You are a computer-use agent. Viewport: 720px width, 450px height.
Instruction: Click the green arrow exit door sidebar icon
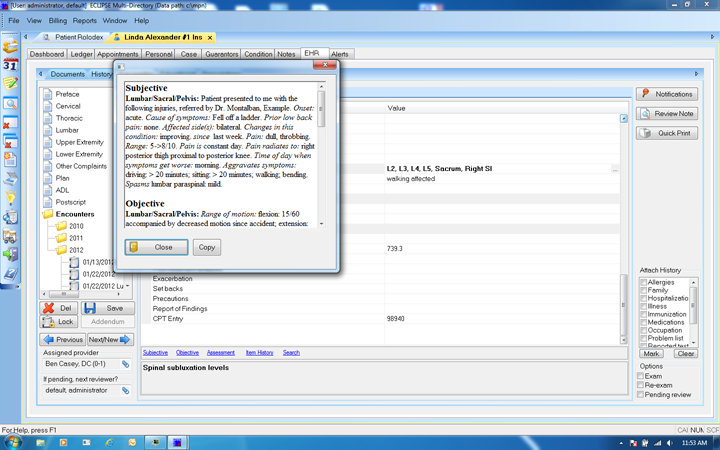(10, 255)
